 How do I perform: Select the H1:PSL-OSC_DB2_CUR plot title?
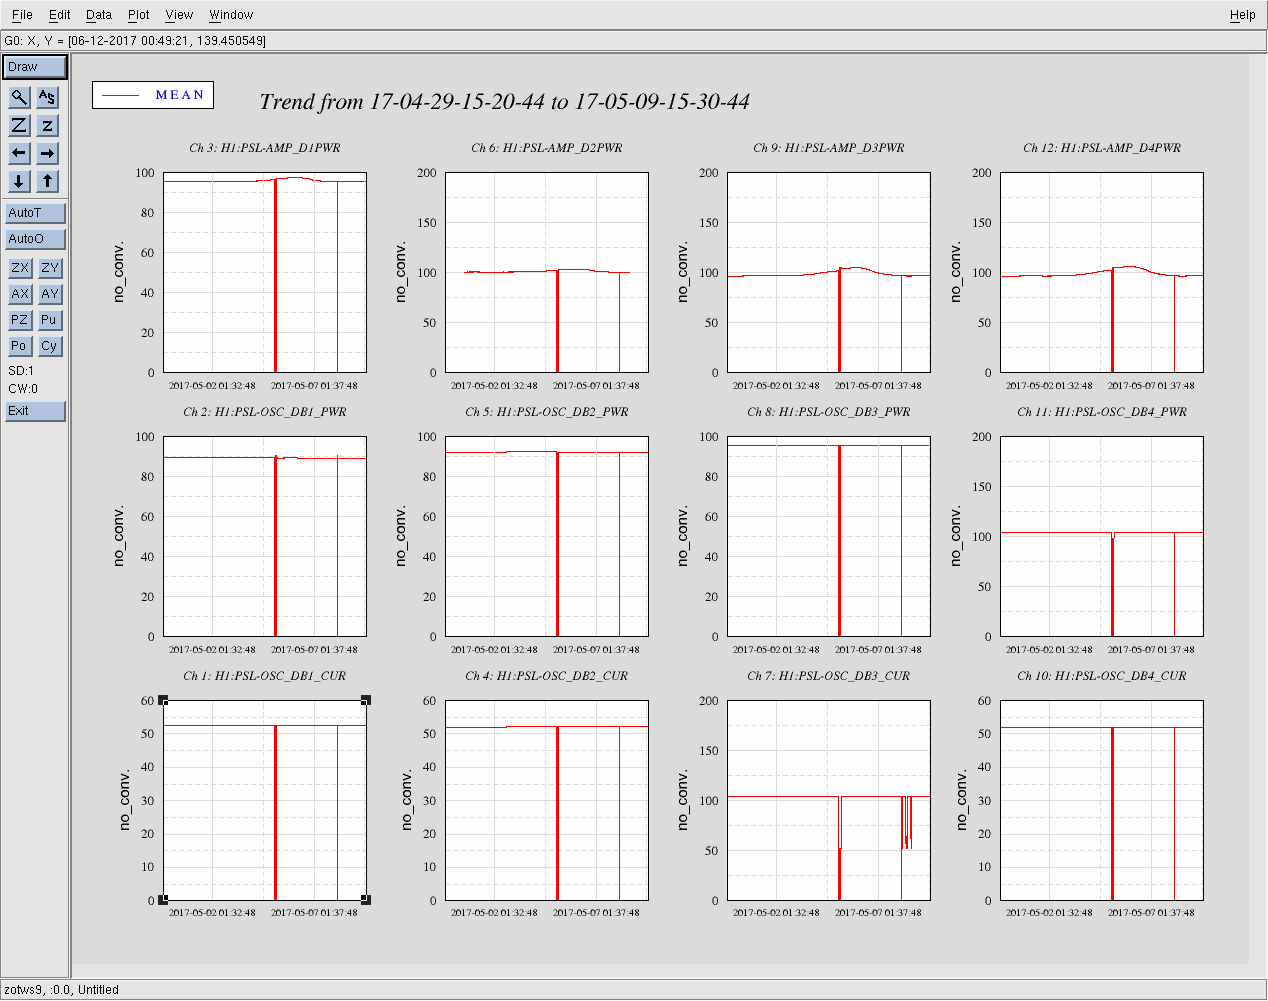tap(547, 676)
